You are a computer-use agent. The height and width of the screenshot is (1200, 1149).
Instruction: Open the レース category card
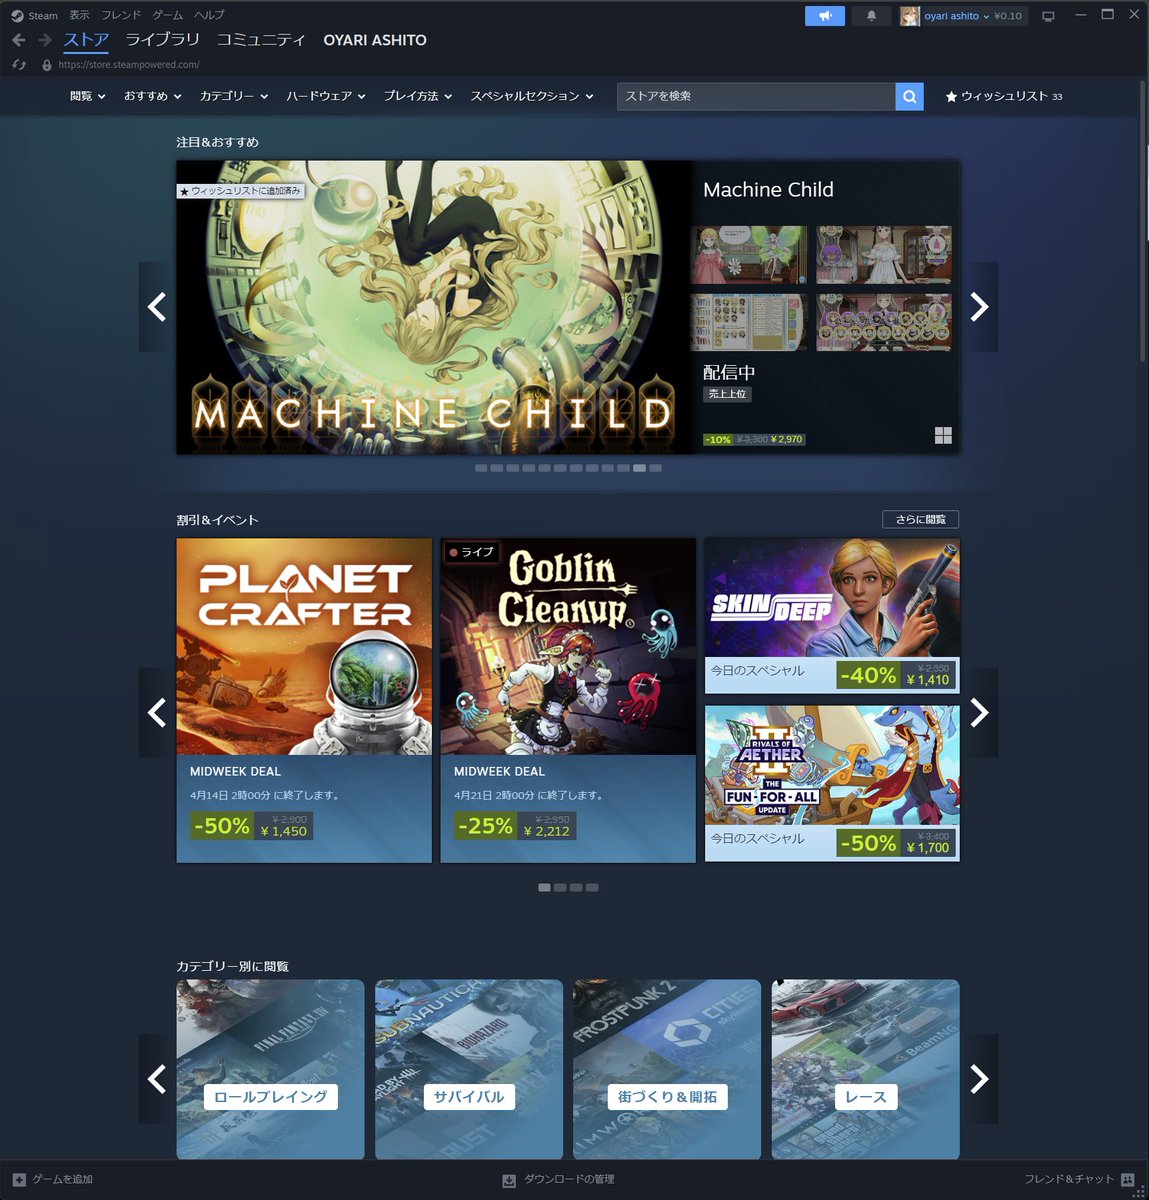(865, 1069)
